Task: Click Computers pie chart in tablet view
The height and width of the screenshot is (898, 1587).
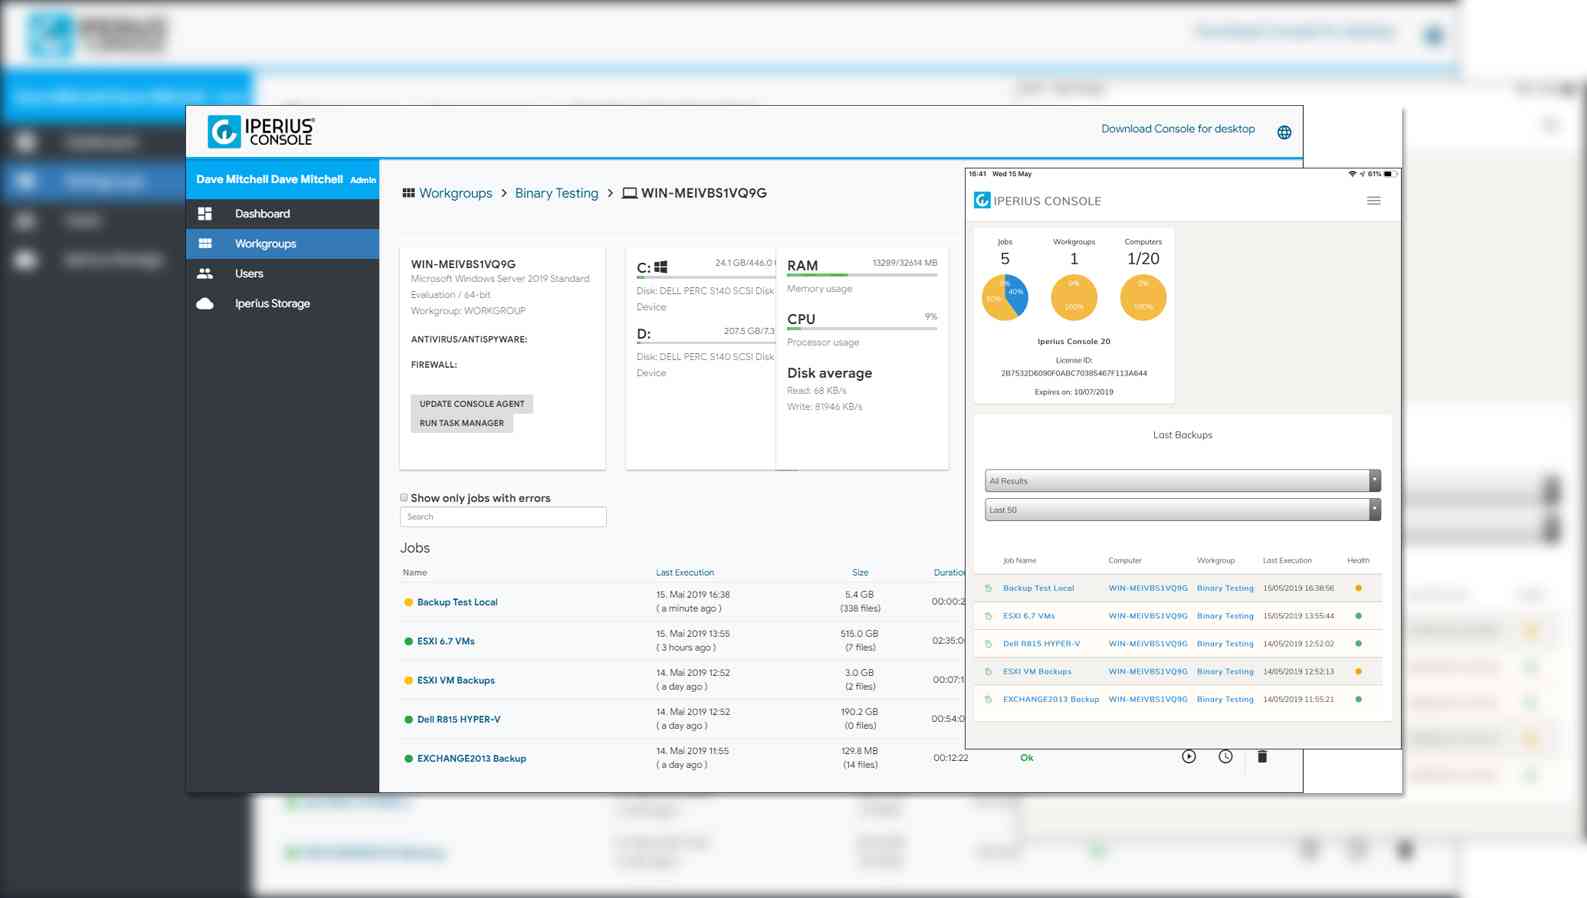Action: [1143, 297]
